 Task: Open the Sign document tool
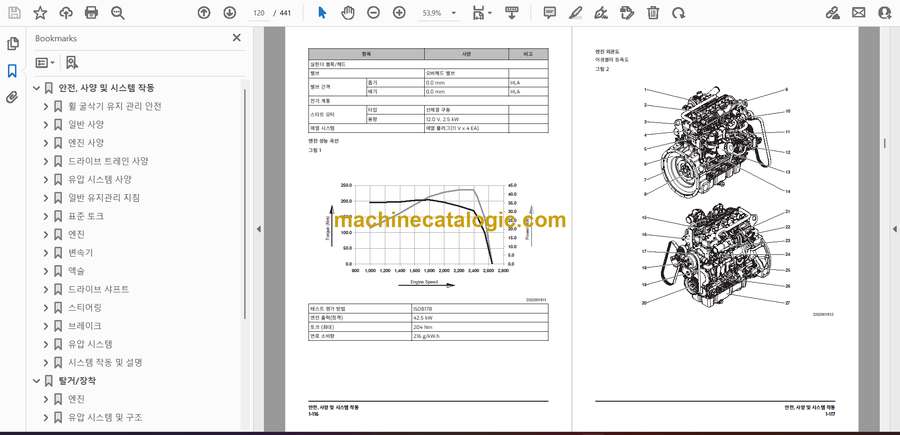tap(601, 13)
